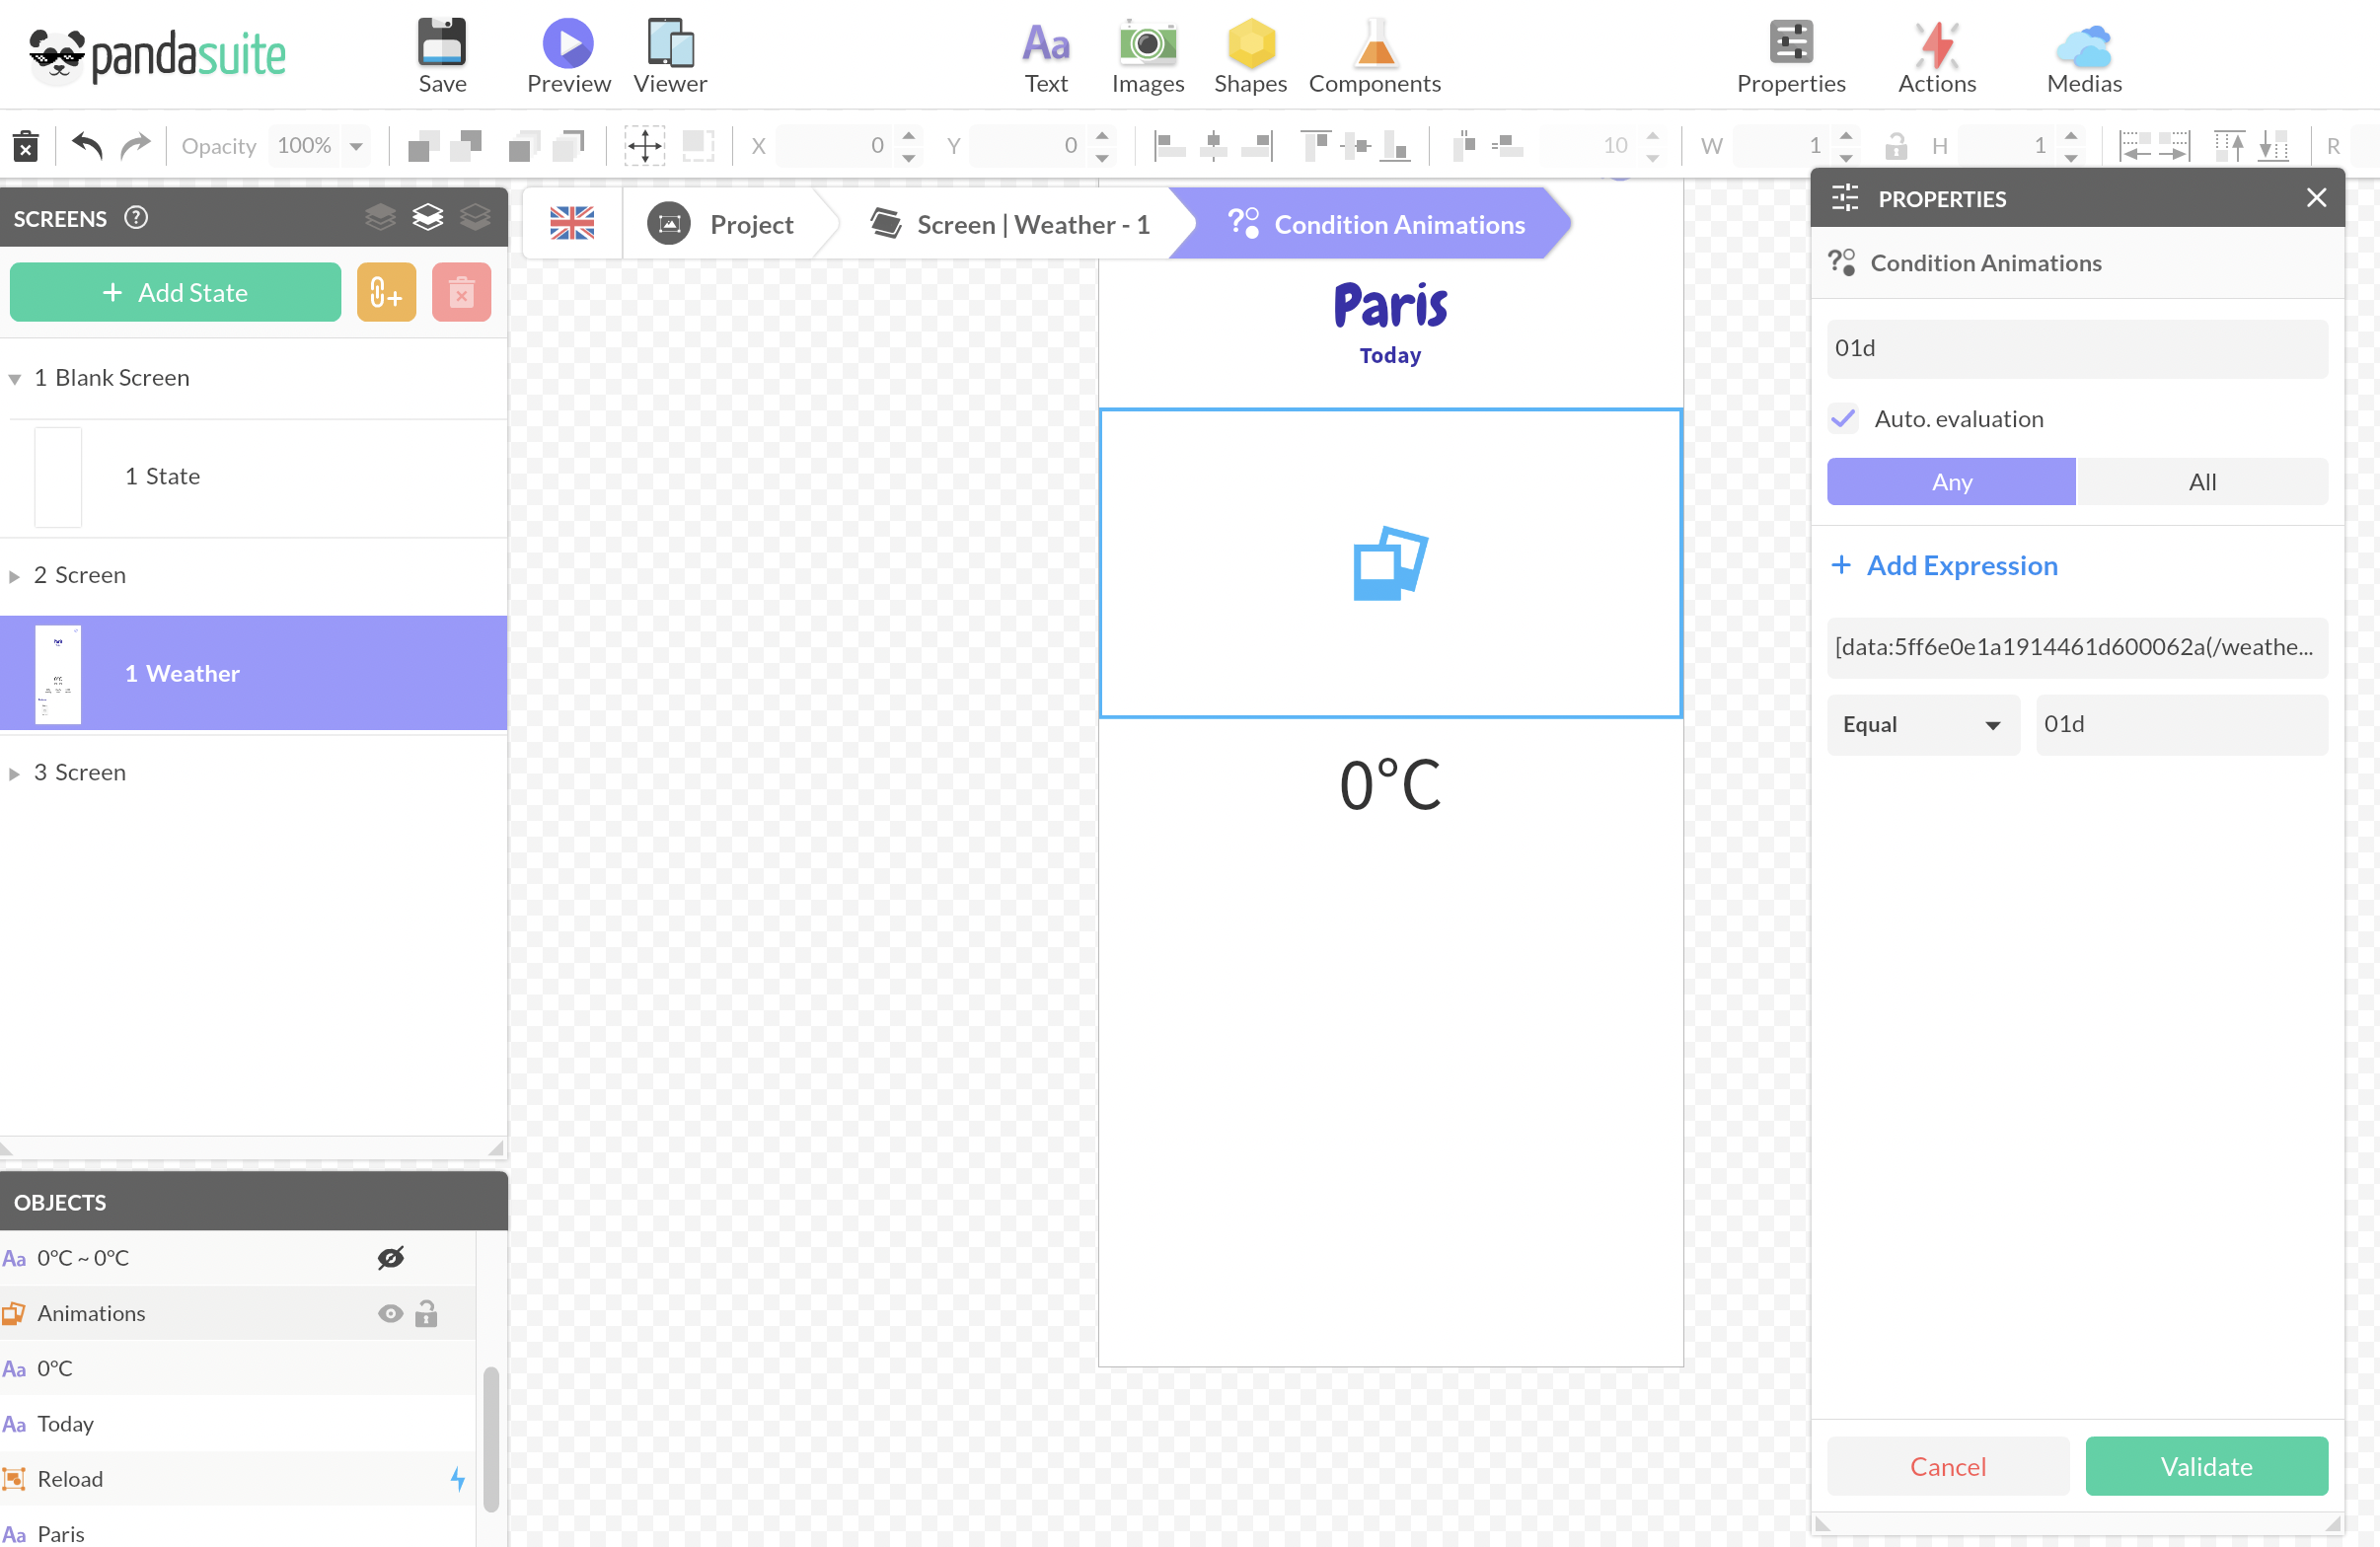Screen dimensions: 2380x1547
Task: Toggle visibility of the Animations object
Action: [x=391, y=1313]
